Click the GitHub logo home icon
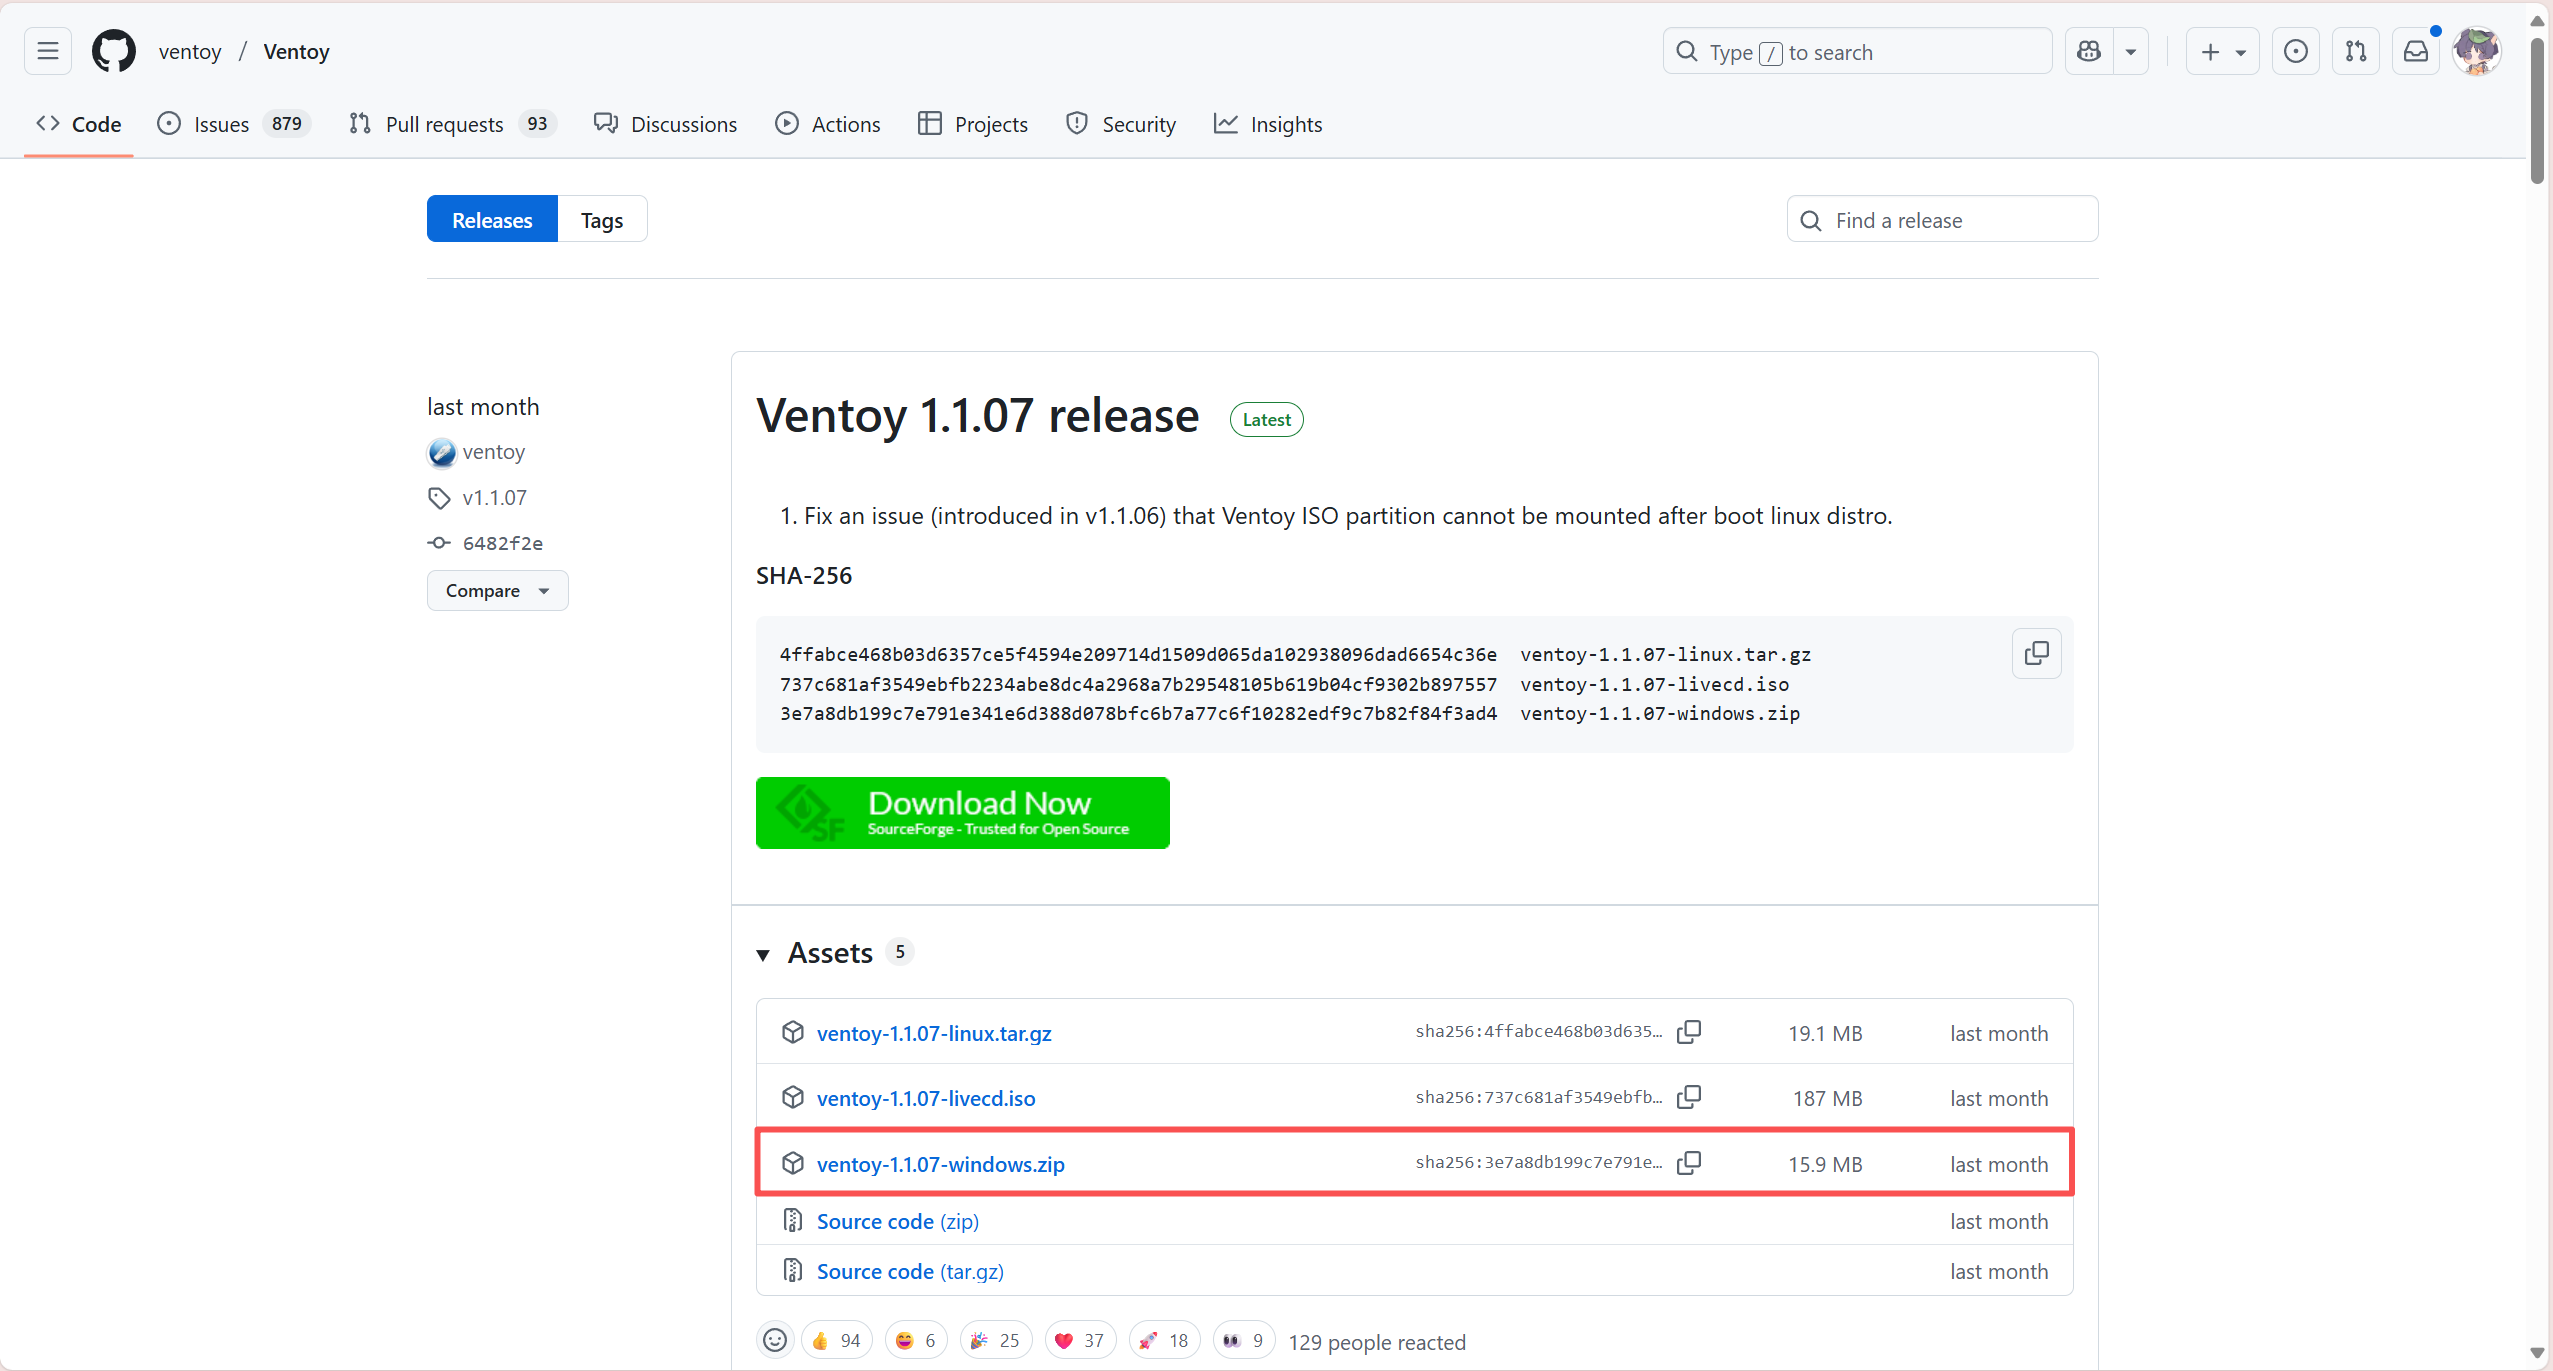This screenshot has height=1371, width=2553. tap(114, 51)
